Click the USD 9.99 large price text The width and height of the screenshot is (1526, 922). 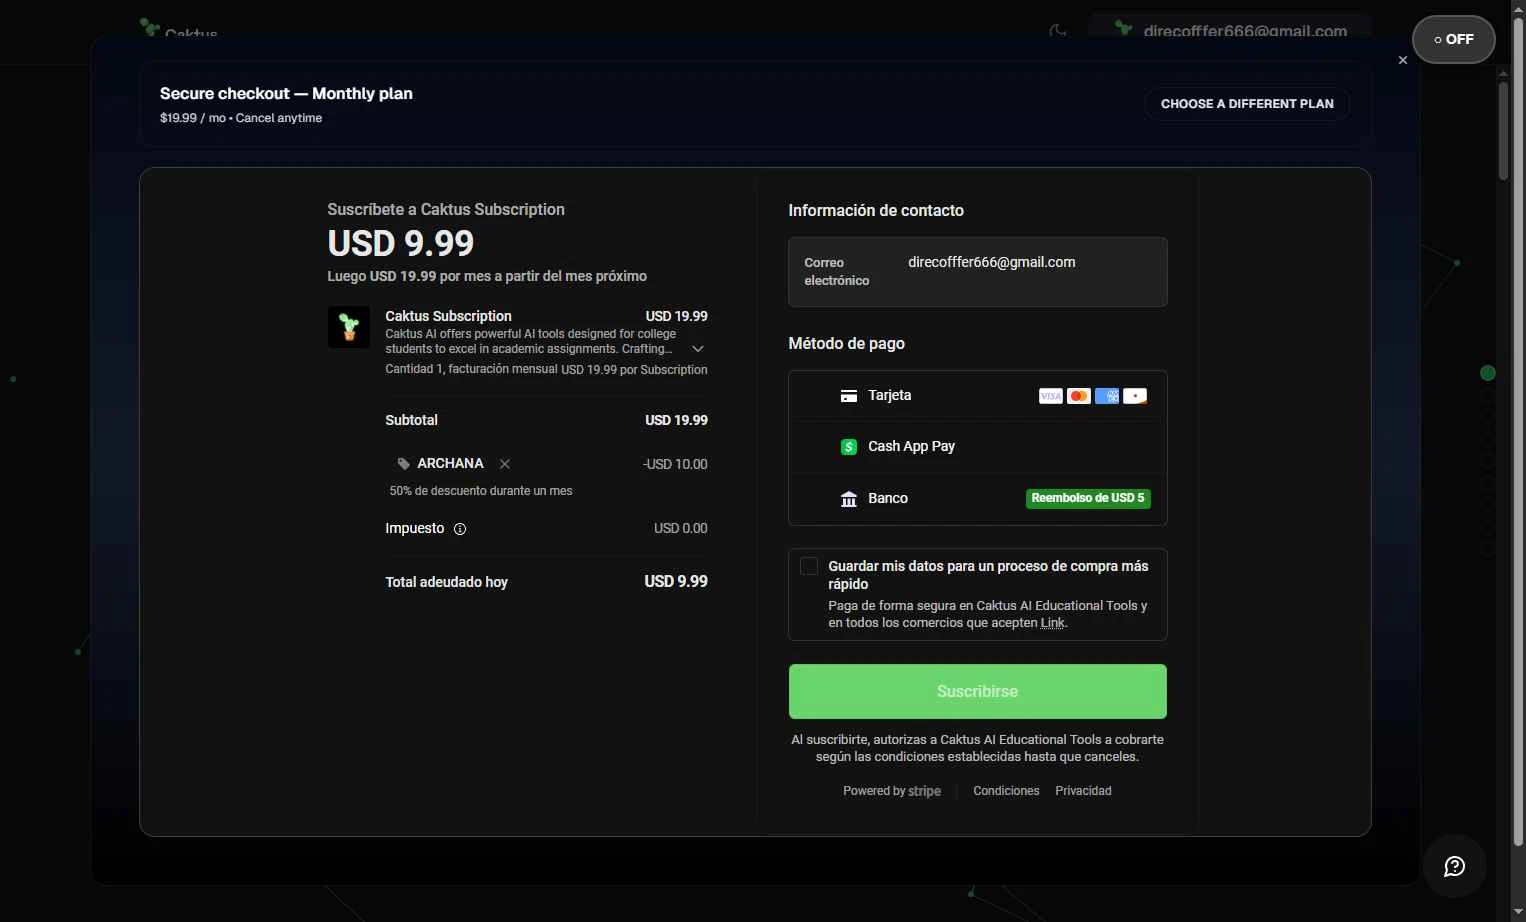tap(401, 243)
